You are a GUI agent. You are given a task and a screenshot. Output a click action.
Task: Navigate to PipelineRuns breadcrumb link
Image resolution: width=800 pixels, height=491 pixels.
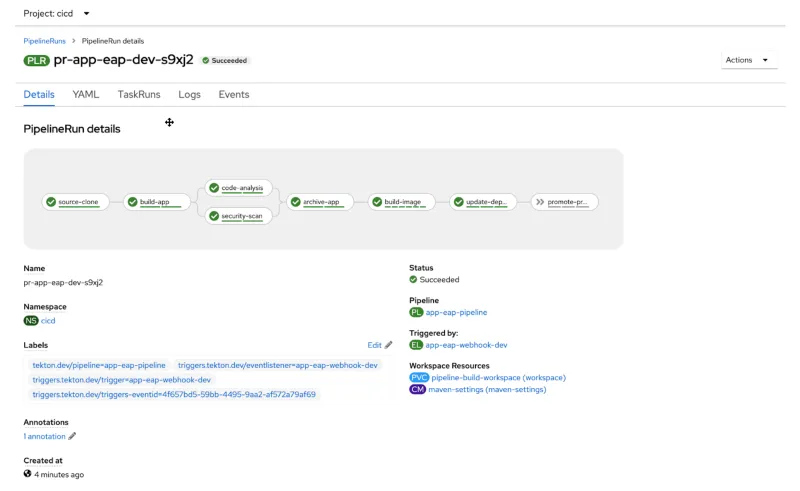click(45, 41)
